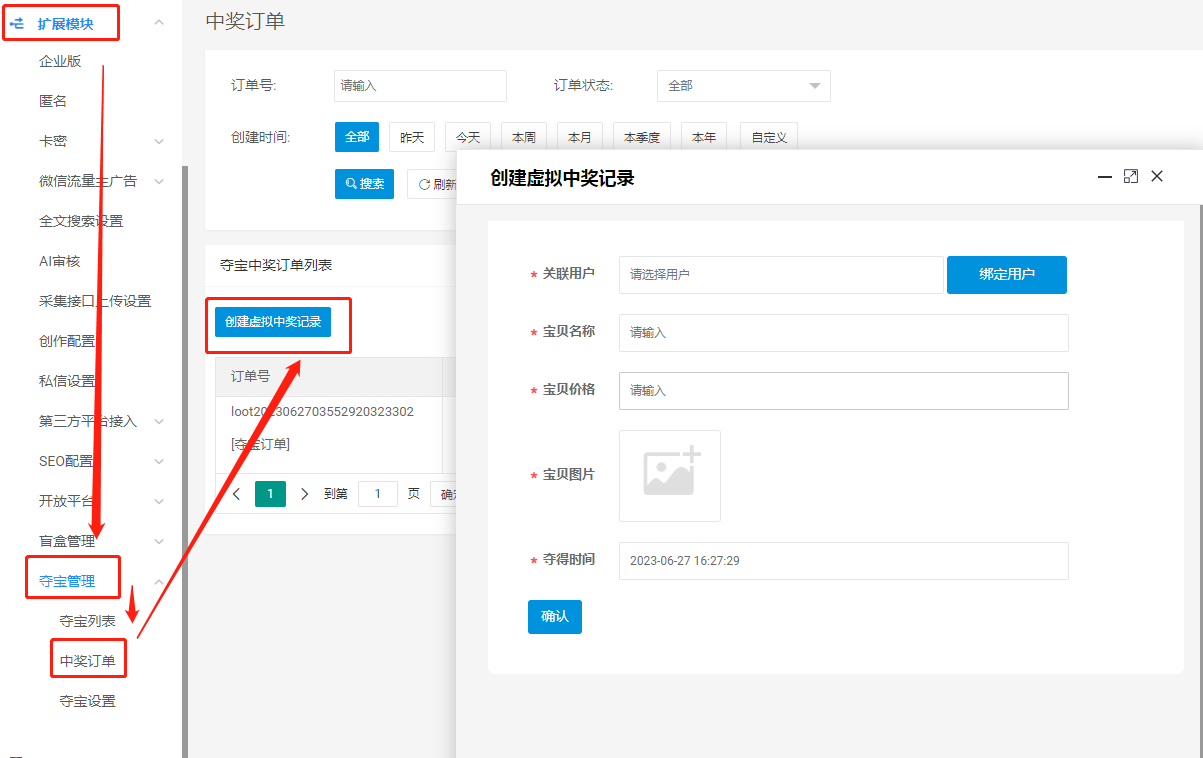
Task: Select 中奖订单 submenu item
Action: 88,661
